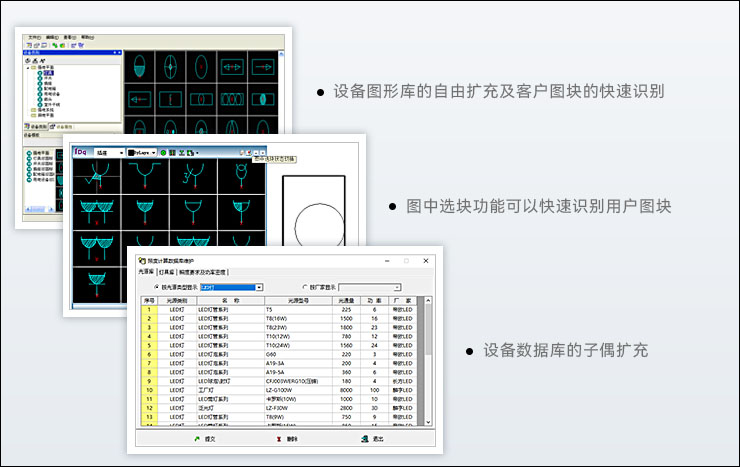Screen dimensions: 740x467
Task: Select the half-filled ellipse symbol in the device library
Action: (139, 68)
